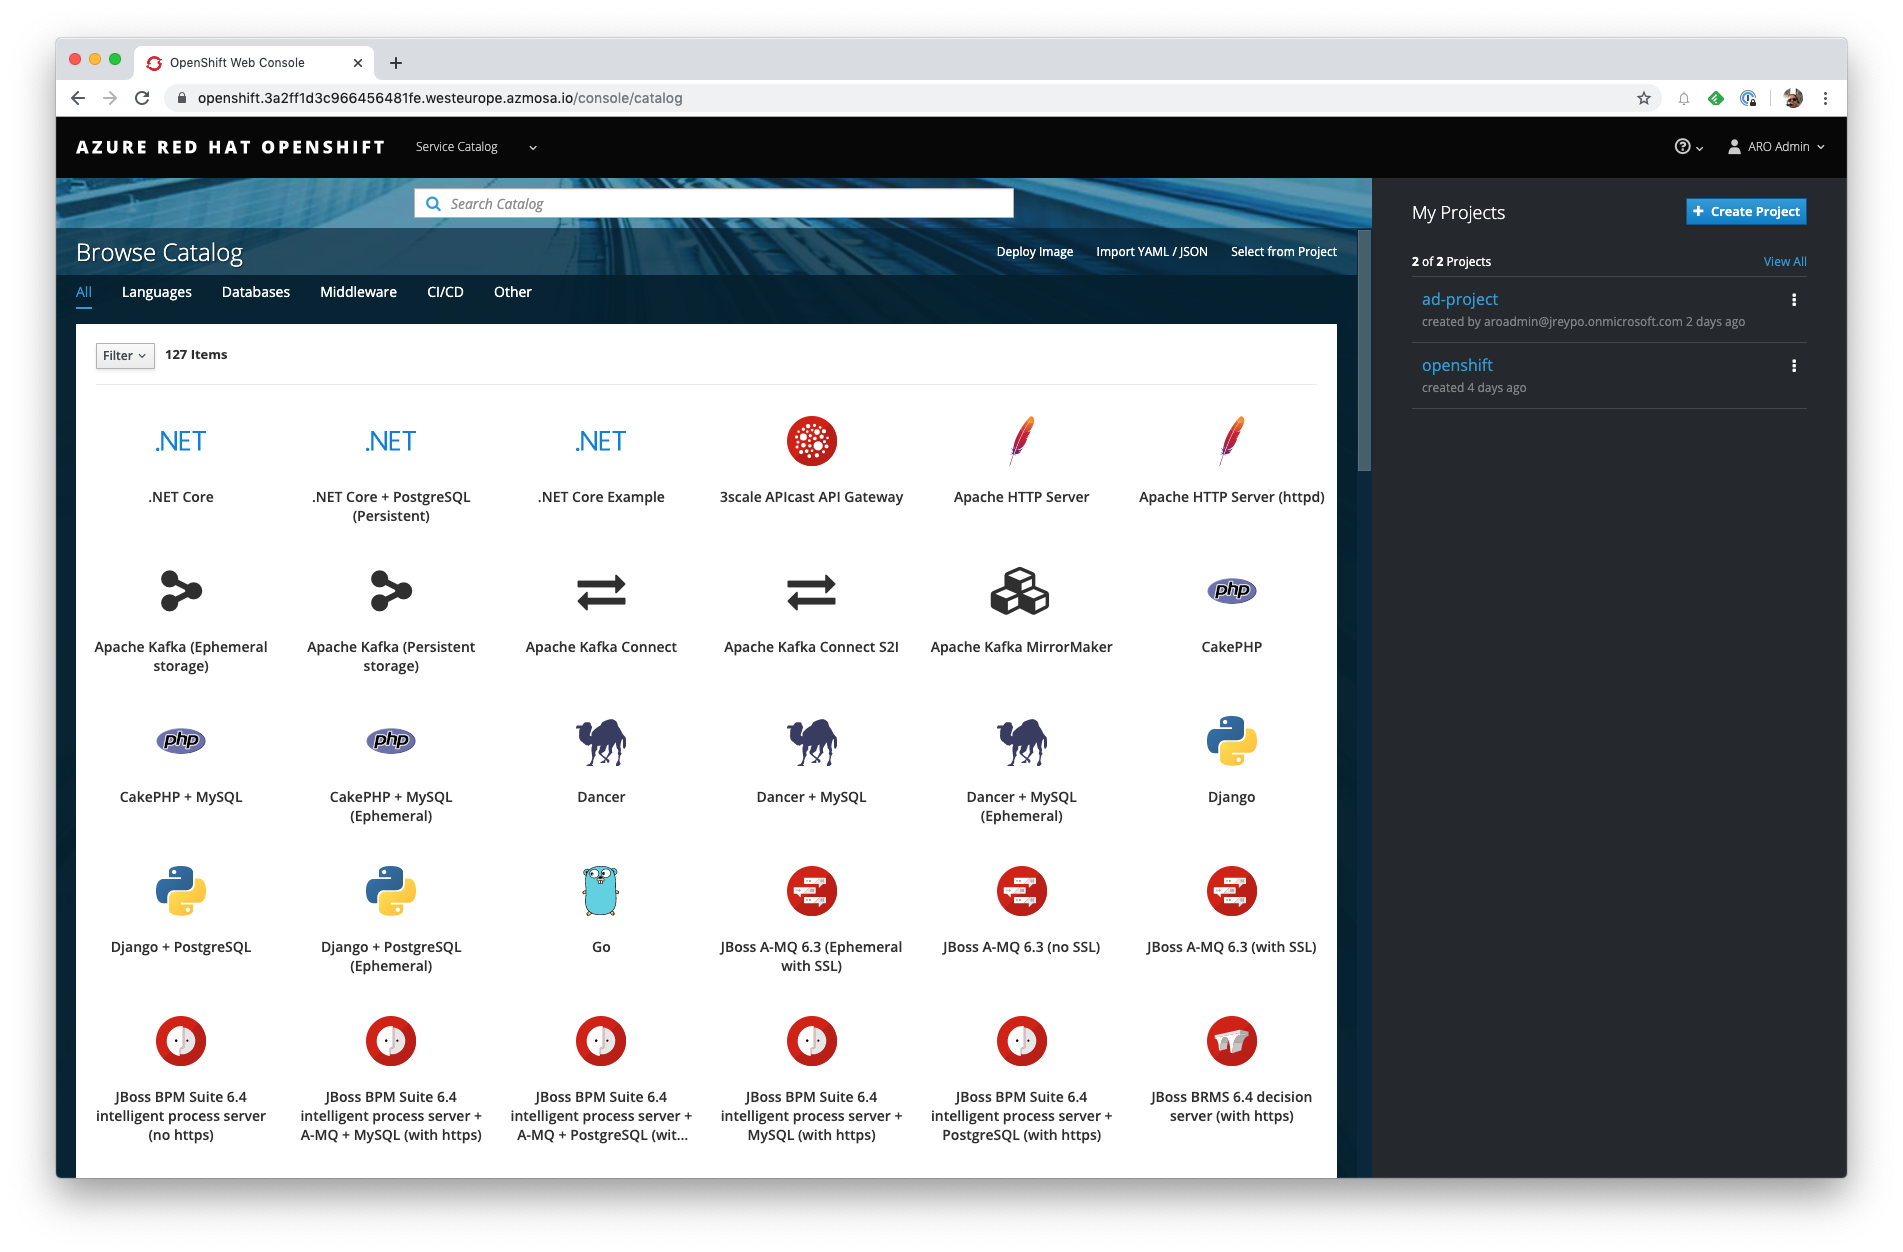The height and width of the screenshot is (1252, 1903).
Task: Choose the CakePHP php logo icon
Action: (x=1231, y=591)
